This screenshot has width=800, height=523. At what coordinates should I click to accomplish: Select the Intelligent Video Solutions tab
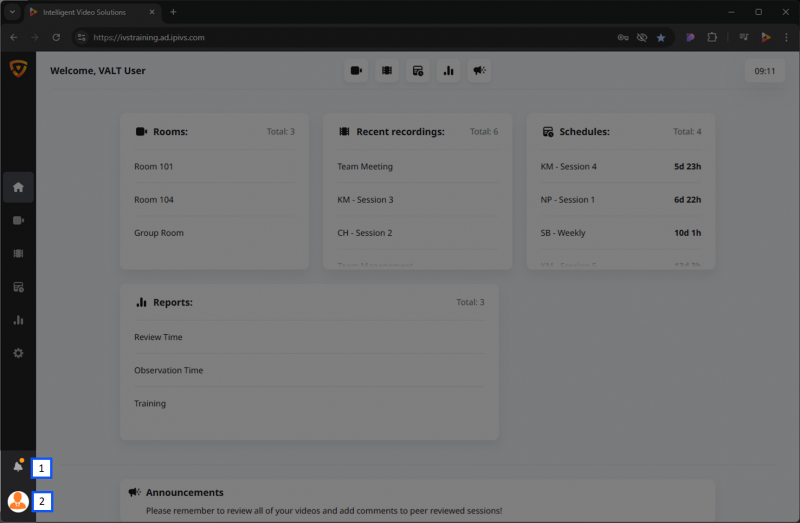[x=92, y=12]
